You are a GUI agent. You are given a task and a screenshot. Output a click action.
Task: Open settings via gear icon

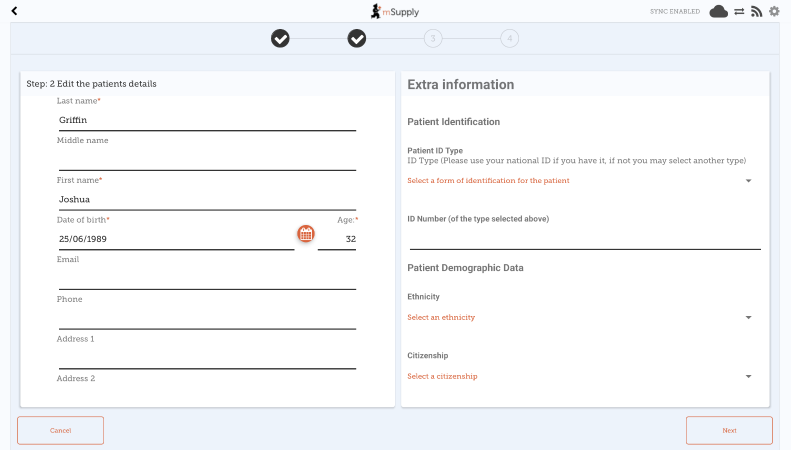(774, 12)
